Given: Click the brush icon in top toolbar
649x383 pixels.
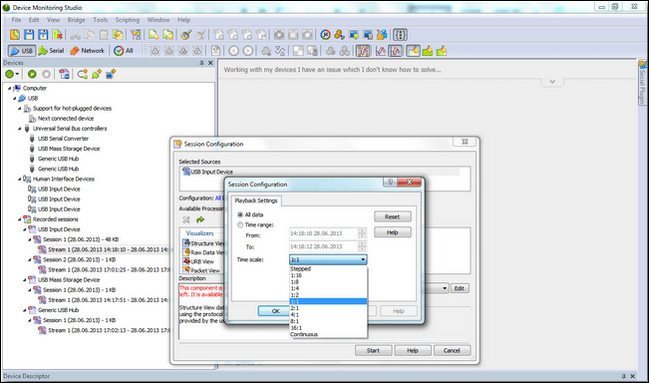Looking at the screenshot, I should click(186, 35).
